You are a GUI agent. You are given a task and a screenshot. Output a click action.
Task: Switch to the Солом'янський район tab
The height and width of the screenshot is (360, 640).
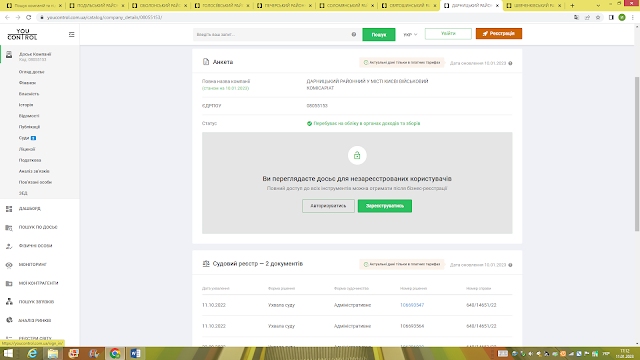click(347, 6)
